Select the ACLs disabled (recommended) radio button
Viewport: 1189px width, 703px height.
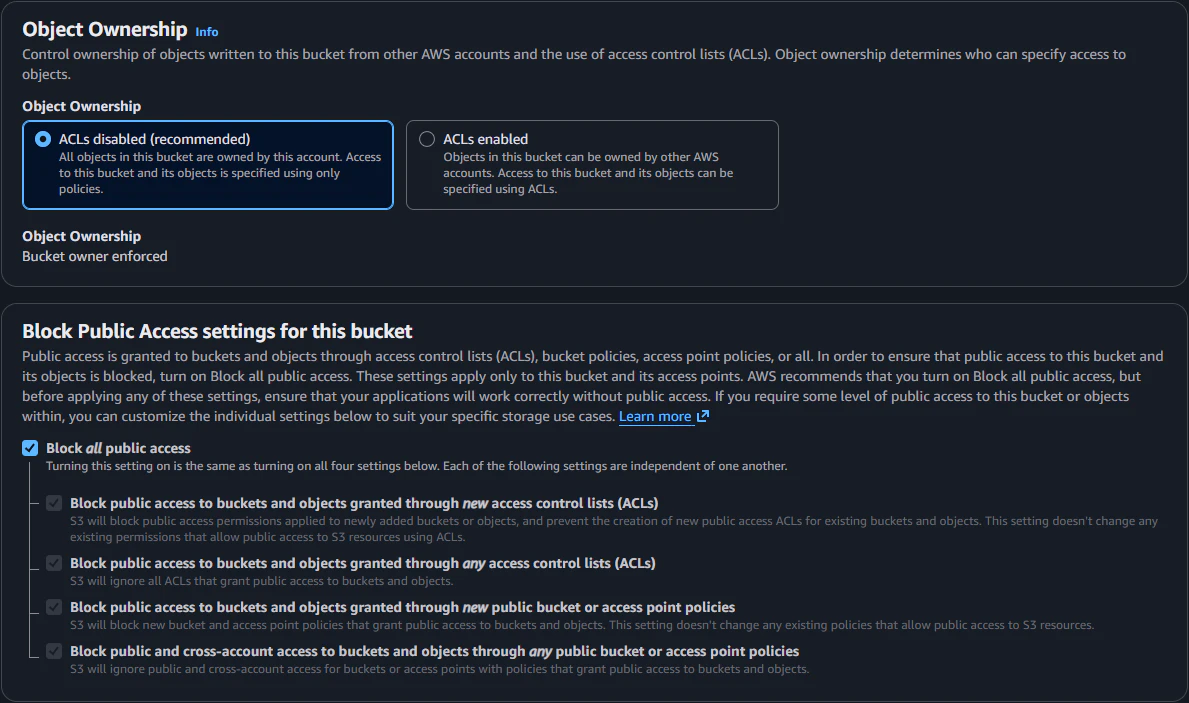coord(43,140)
